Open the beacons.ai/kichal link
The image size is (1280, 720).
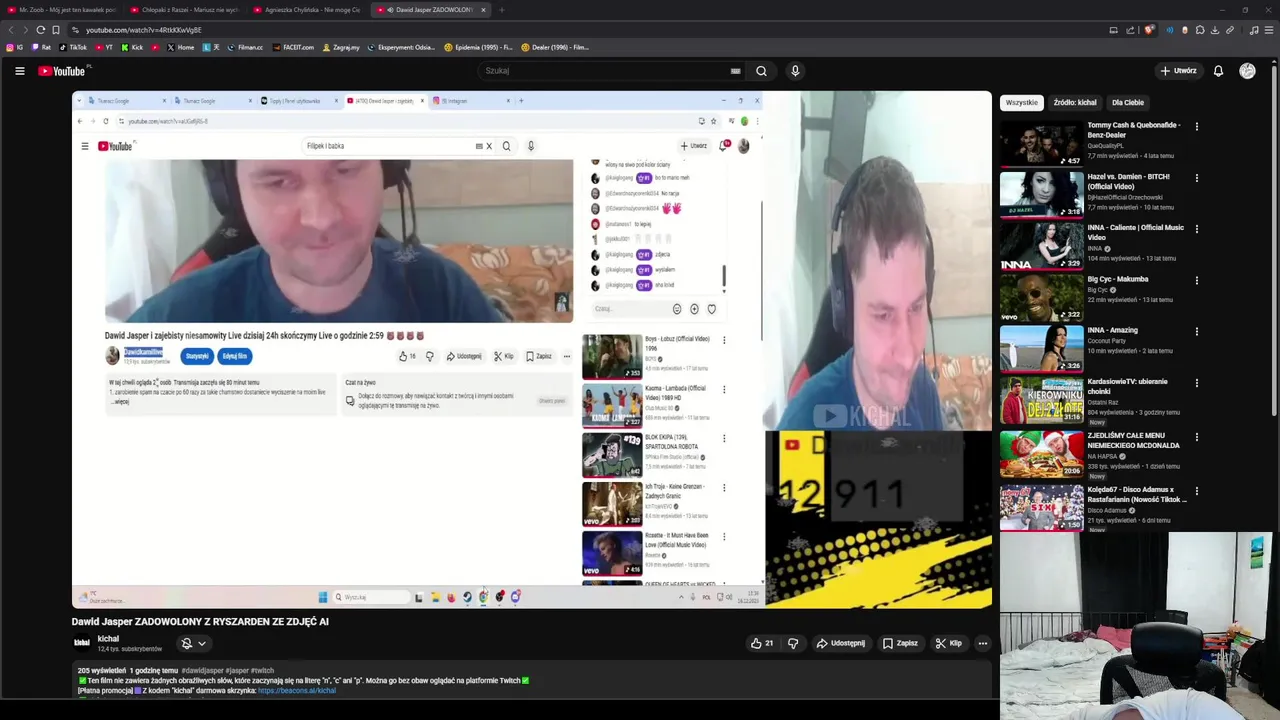297,690
